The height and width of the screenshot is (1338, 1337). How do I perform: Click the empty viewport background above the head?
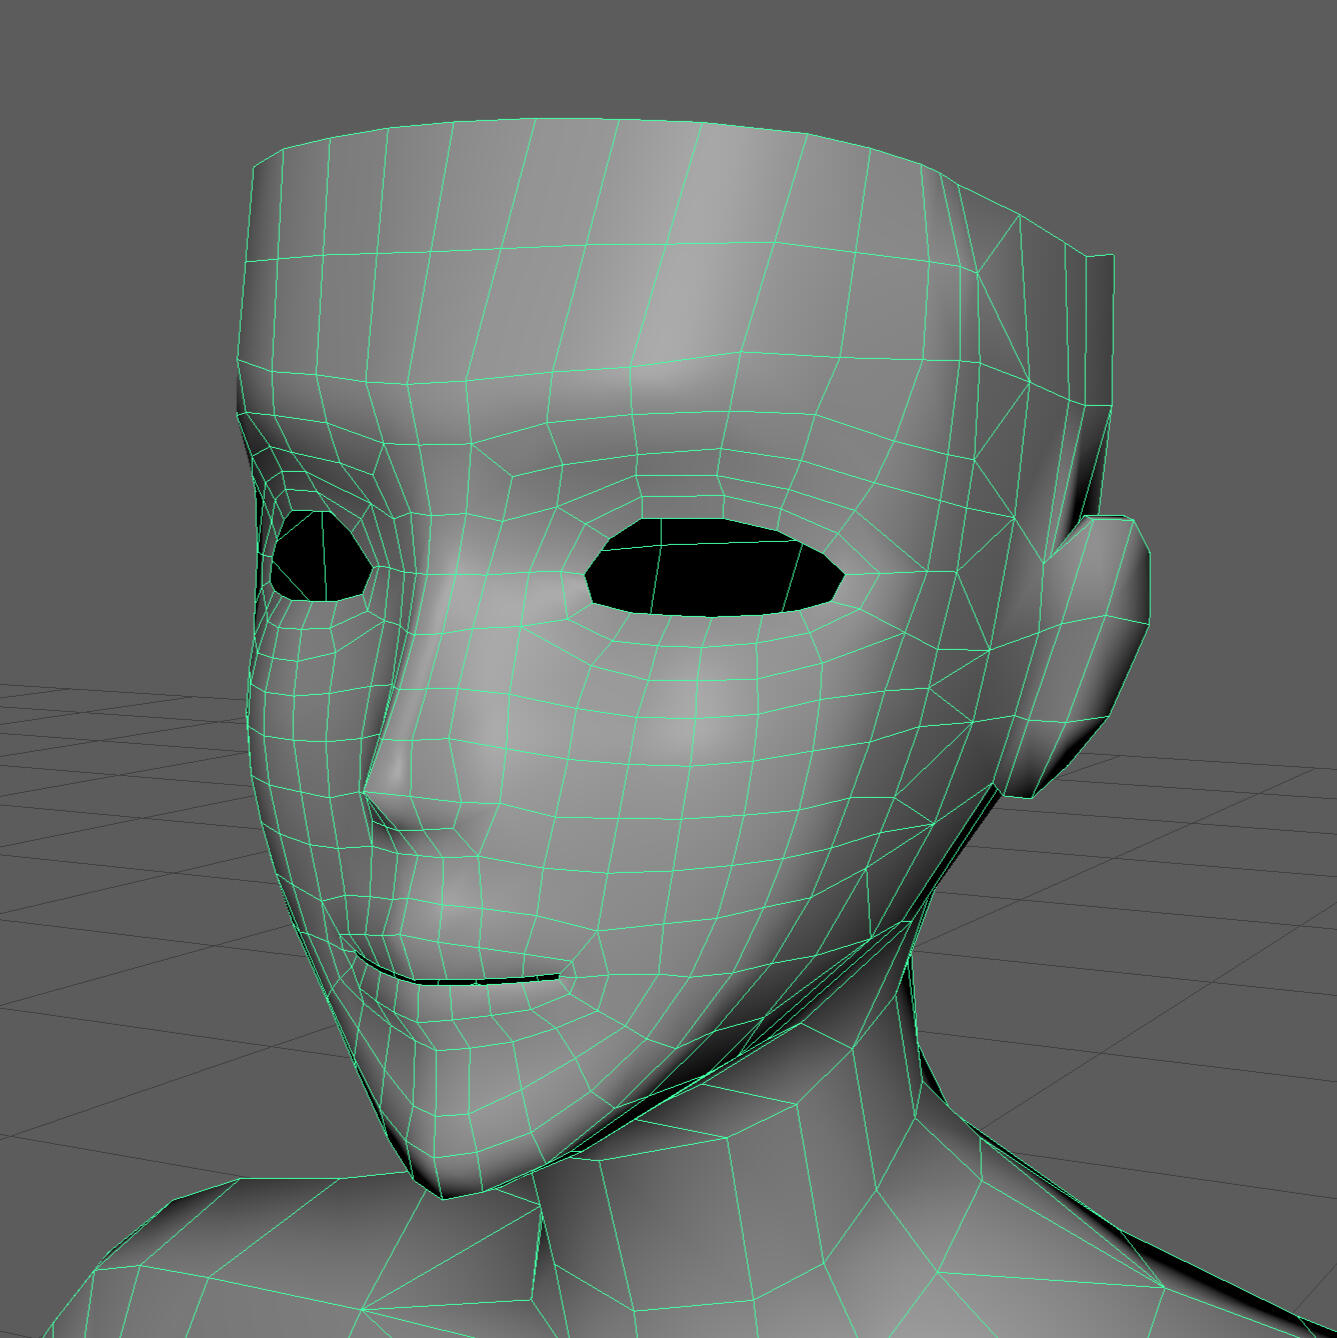coord(650,50)
